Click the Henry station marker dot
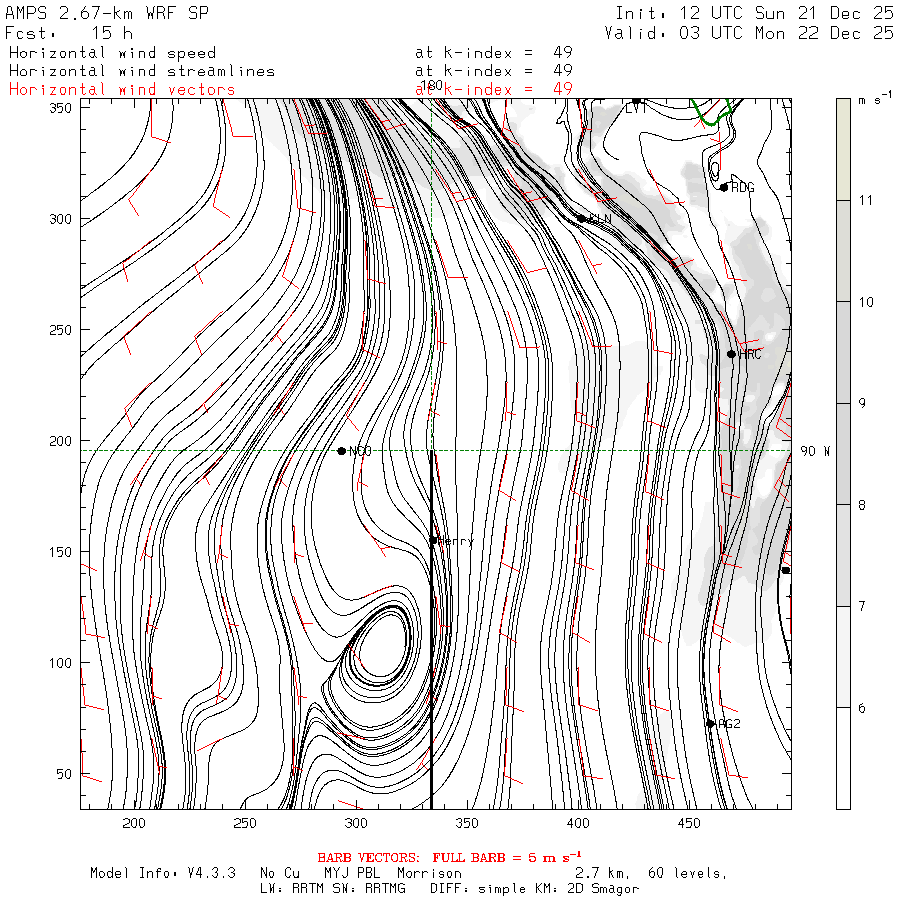This screenshot has width=900, height=900. (434, 541)
